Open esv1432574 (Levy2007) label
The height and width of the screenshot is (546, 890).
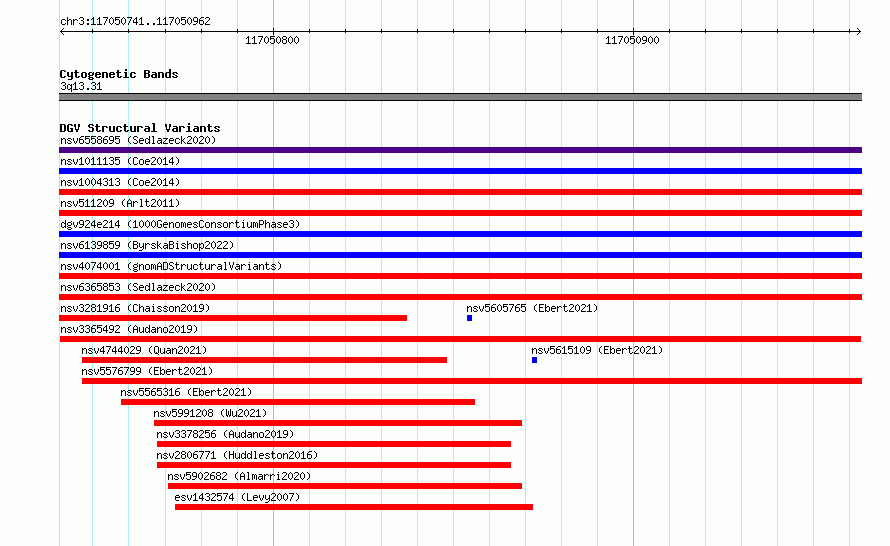click(x=237, y=497)
